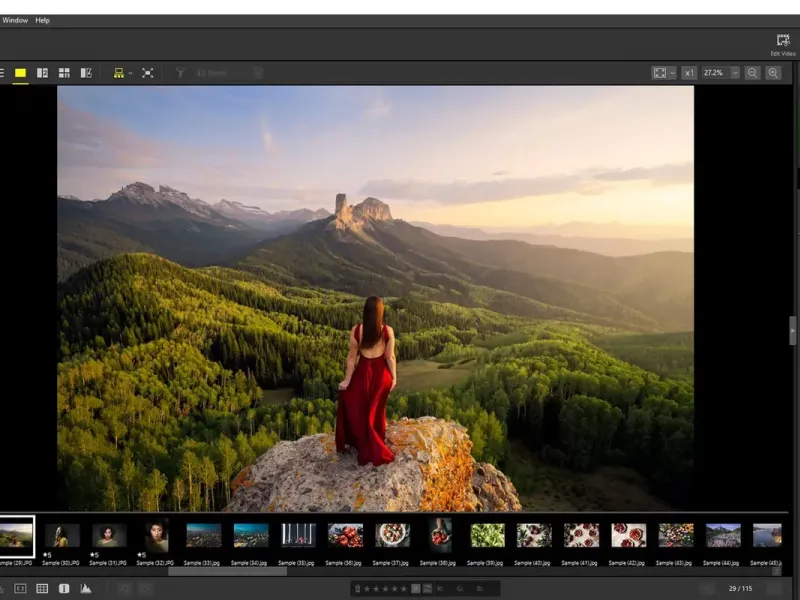Open the Help menu
The width and height of the screenshot is (800, 600).
42,20
